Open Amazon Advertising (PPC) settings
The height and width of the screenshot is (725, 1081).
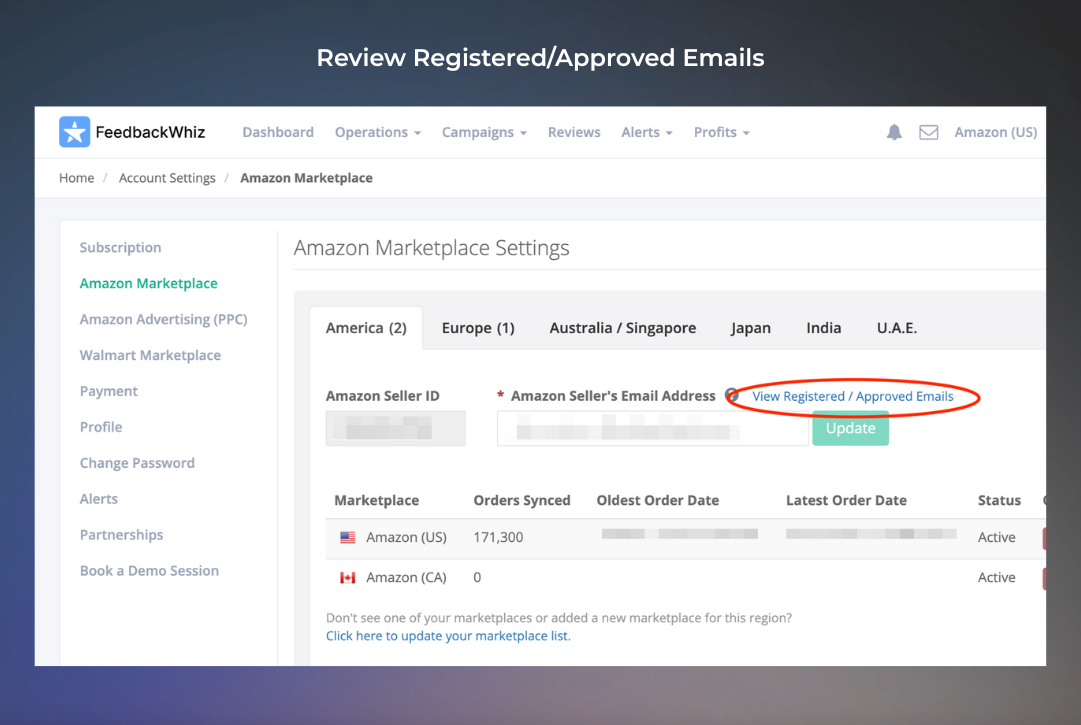163,319
